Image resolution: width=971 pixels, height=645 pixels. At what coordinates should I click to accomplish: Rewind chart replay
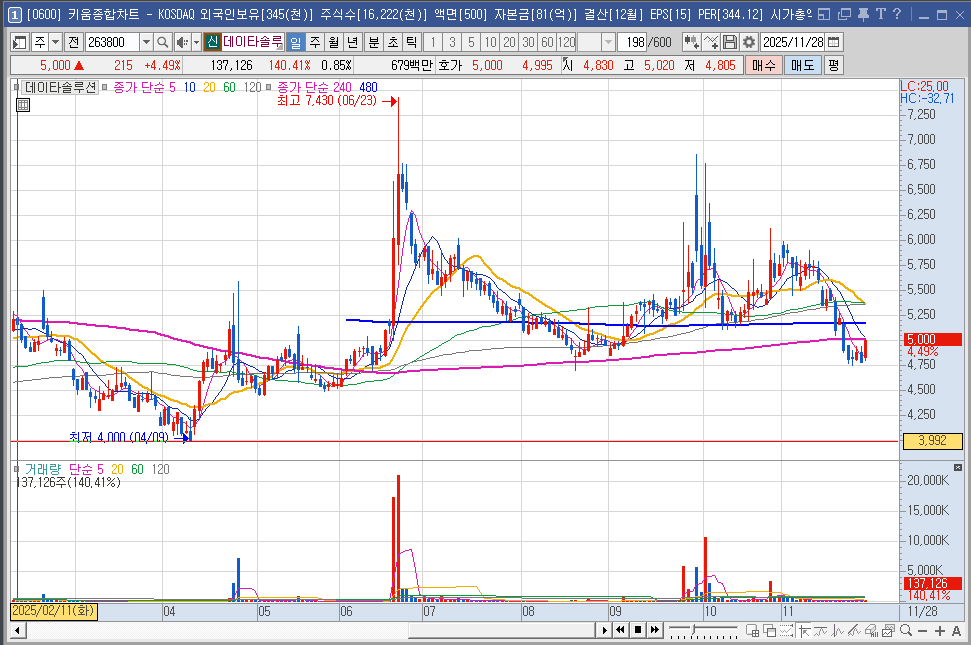620,631
